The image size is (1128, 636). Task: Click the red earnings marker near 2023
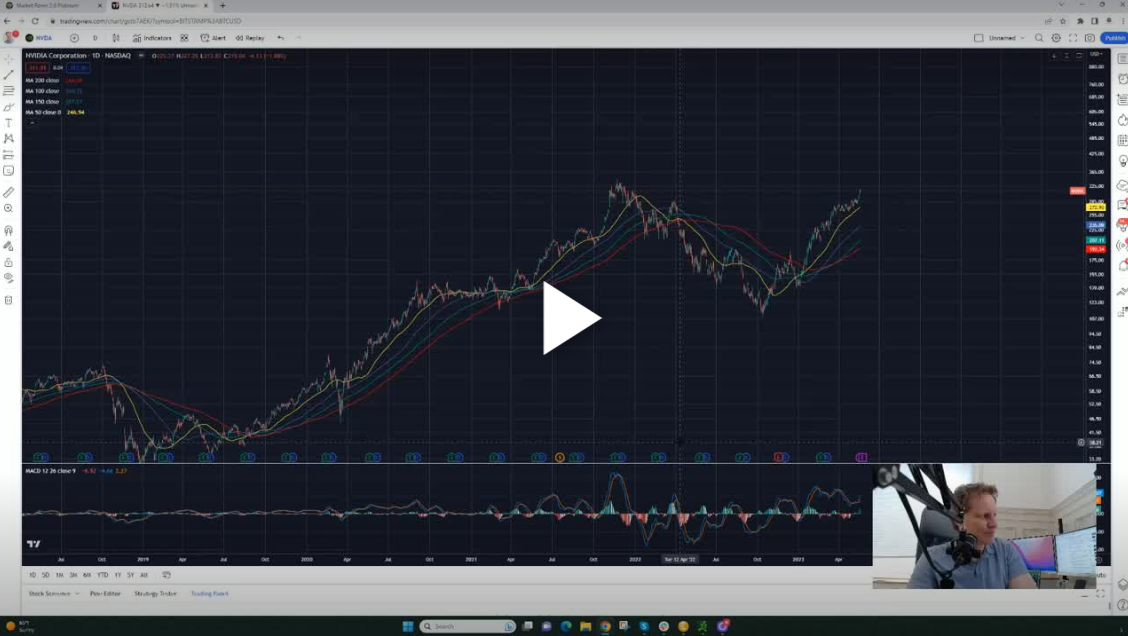click(778, 458)
